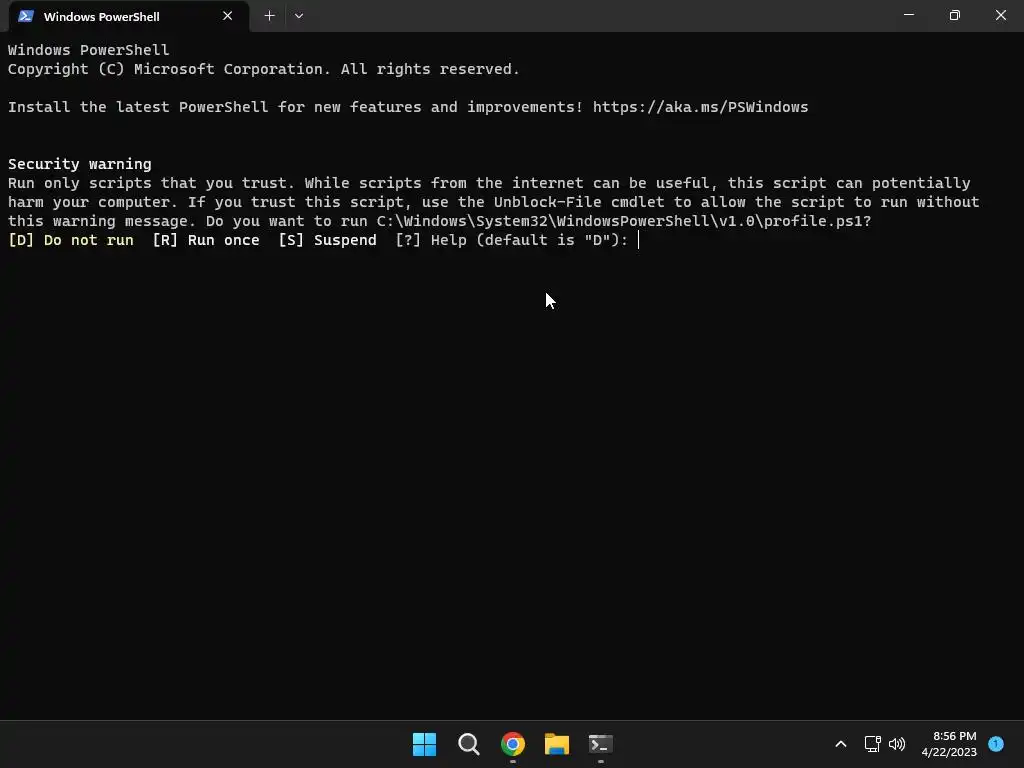Click the "Security warning" heading text
Viewport: 1024px width, 768px height.
pos(80,164)
